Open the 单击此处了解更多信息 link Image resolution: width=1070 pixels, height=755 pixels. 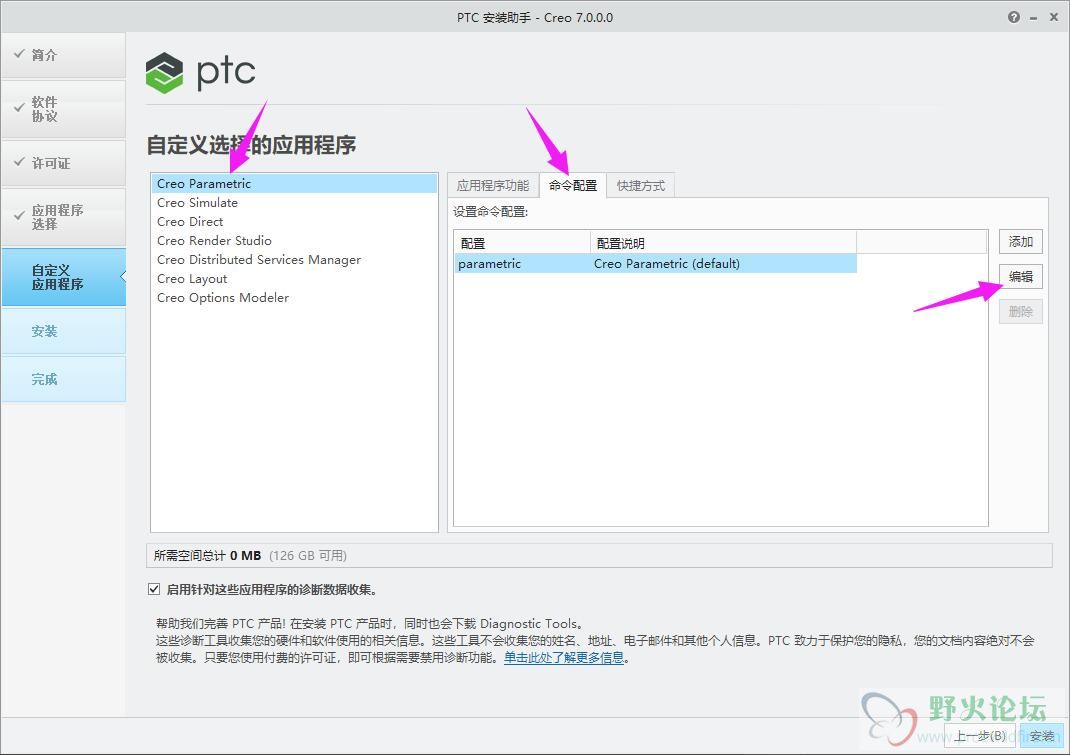(x=564, y=658)
